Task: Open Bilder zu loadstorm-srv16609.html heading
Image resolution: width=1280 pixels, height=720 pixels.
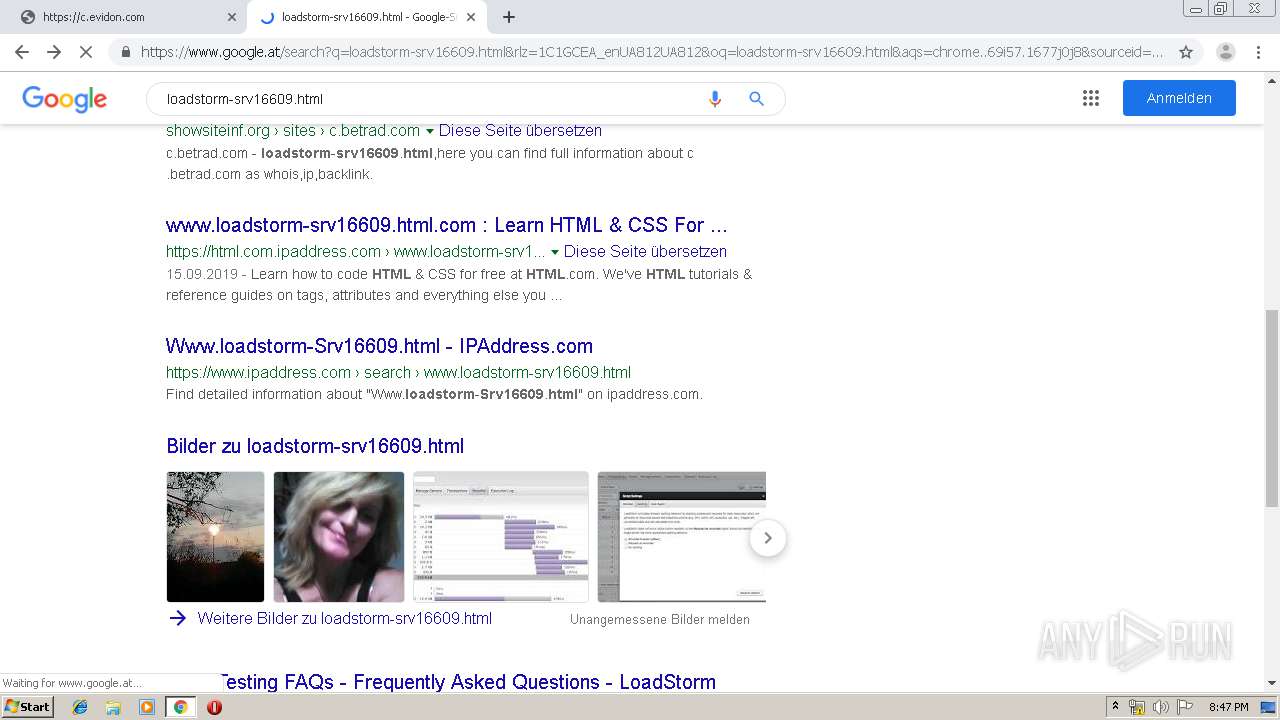Action: click(315, 446)
